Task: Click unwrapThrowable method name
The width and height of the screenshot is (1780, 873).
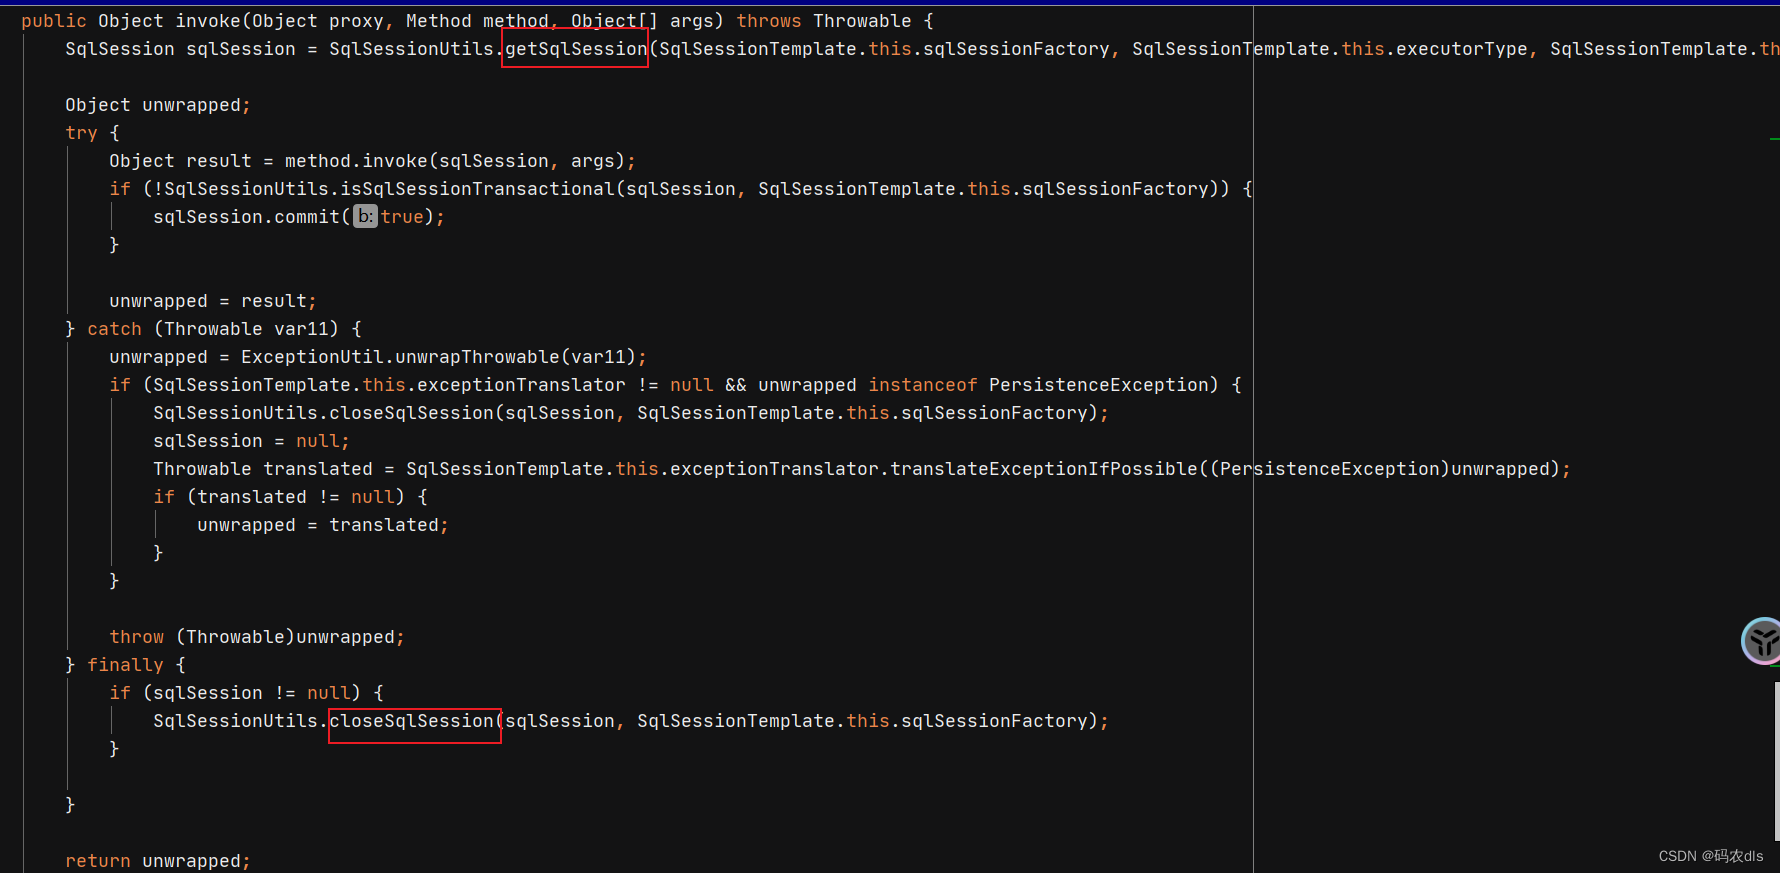Action: [x=478, y=357]
